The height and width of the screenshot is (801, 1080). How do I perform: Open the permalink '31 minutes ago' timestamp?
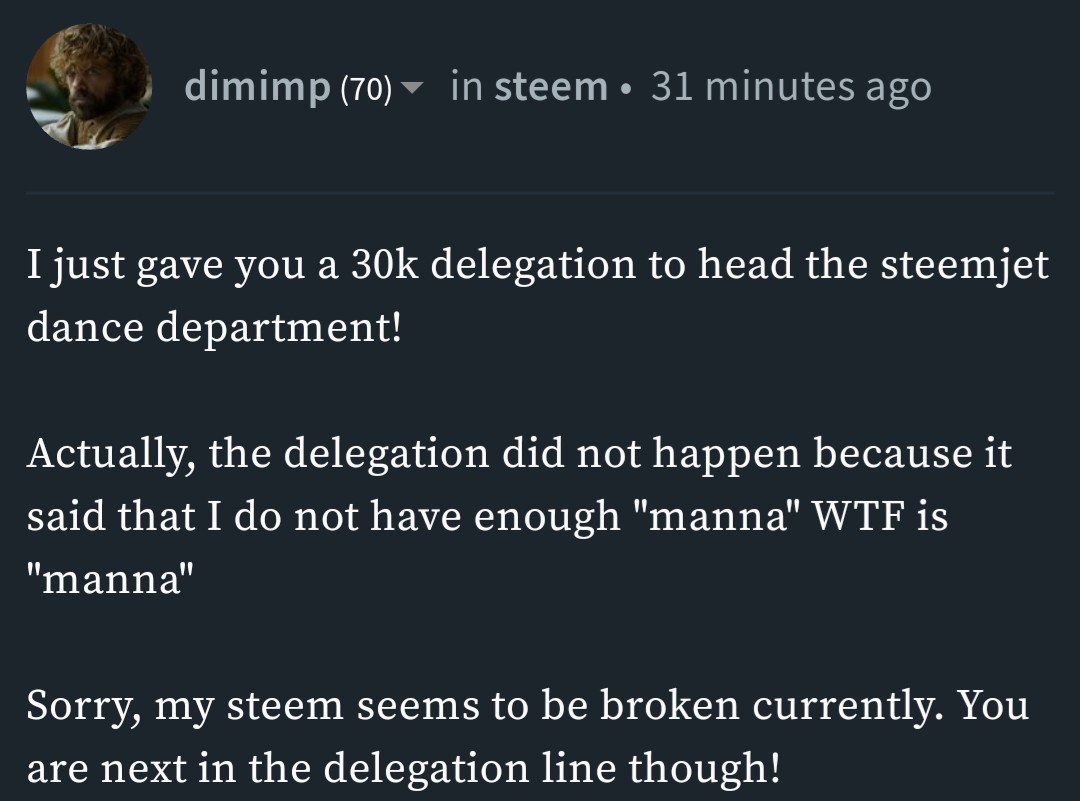[x=791, y=87]
